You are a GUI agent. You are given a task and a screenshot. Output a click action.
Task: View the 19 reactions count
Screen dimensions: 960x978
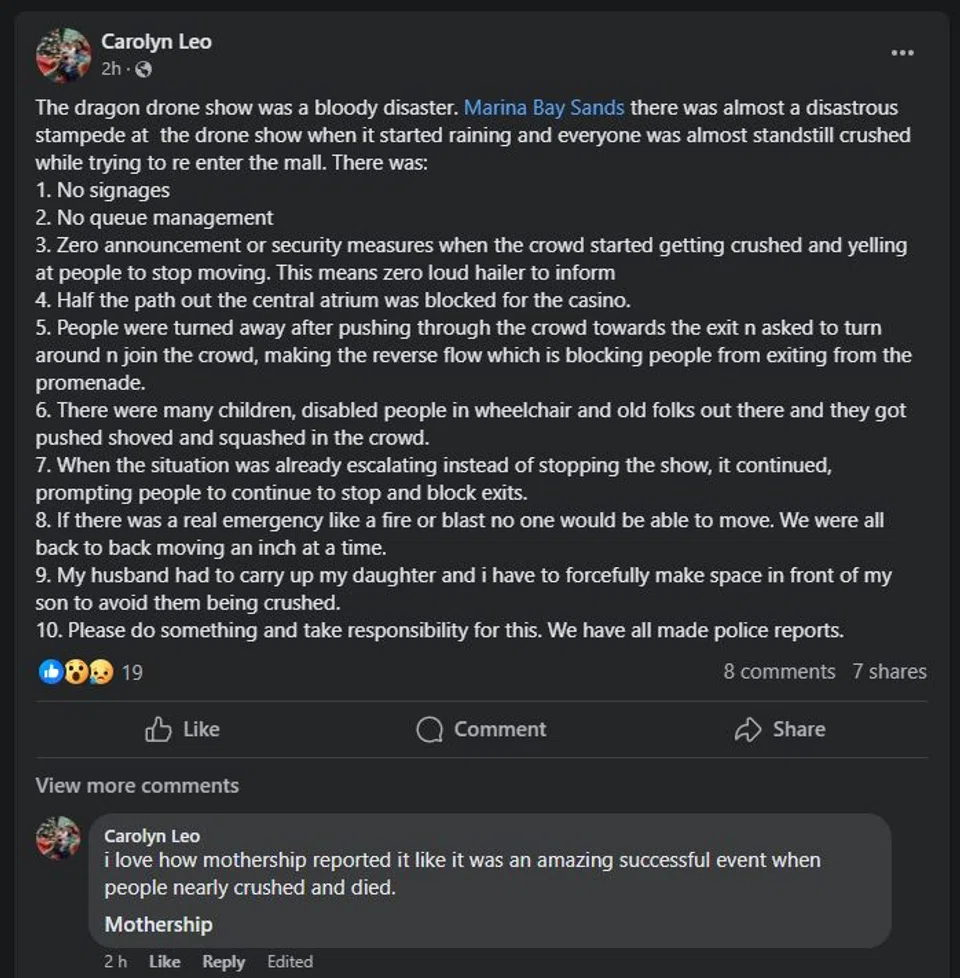click(132, 672)
